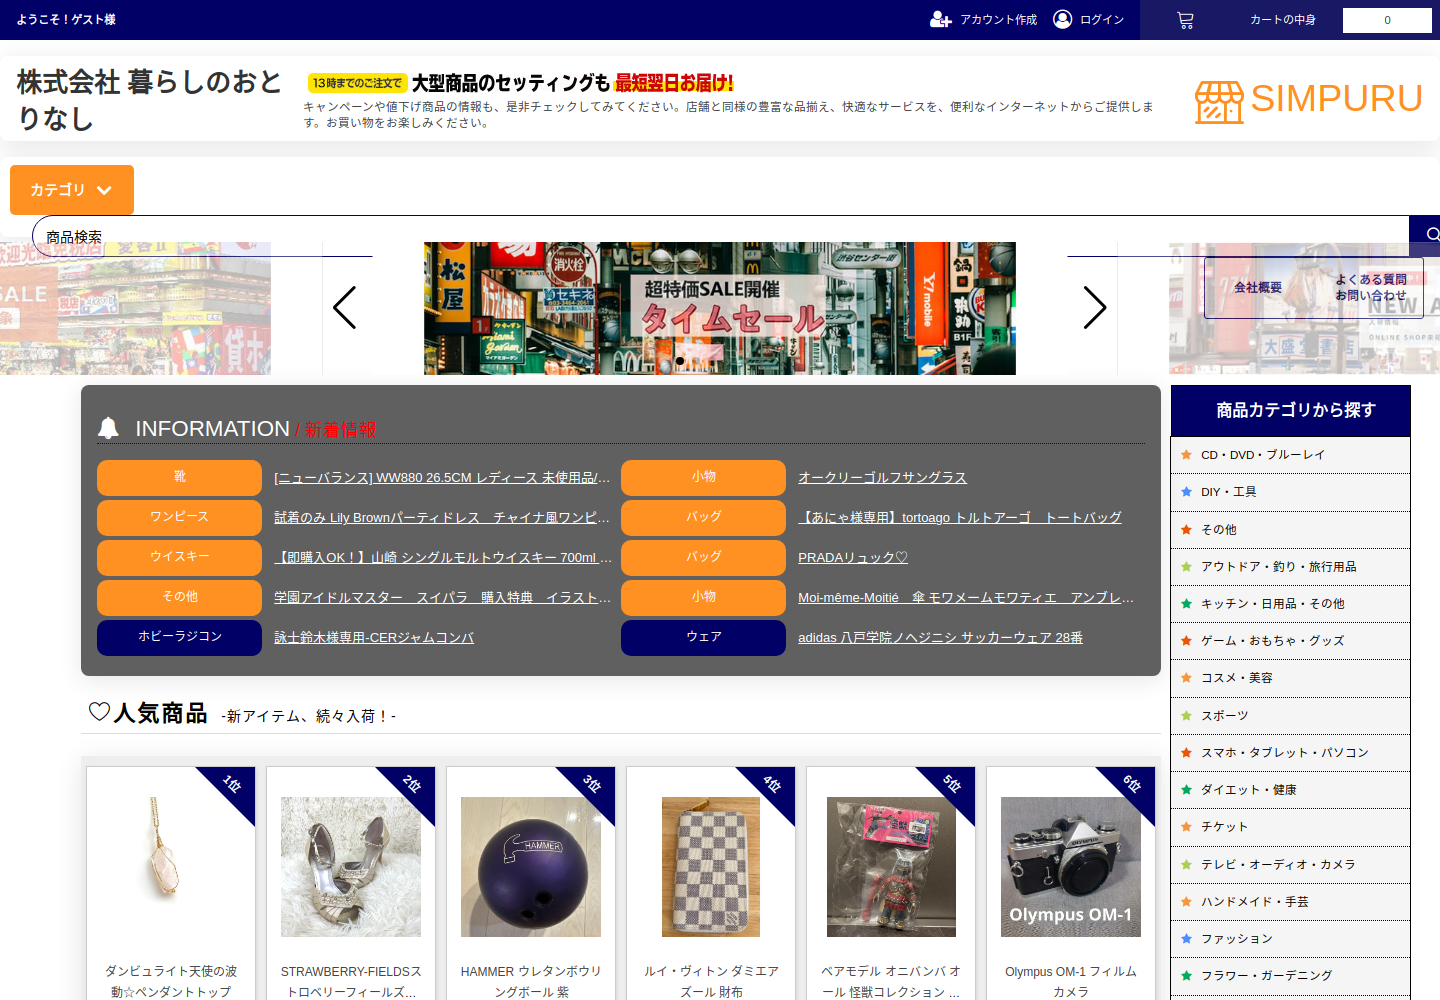Click カートの中身 text

pyautogui.click(x=1282, y=20)
